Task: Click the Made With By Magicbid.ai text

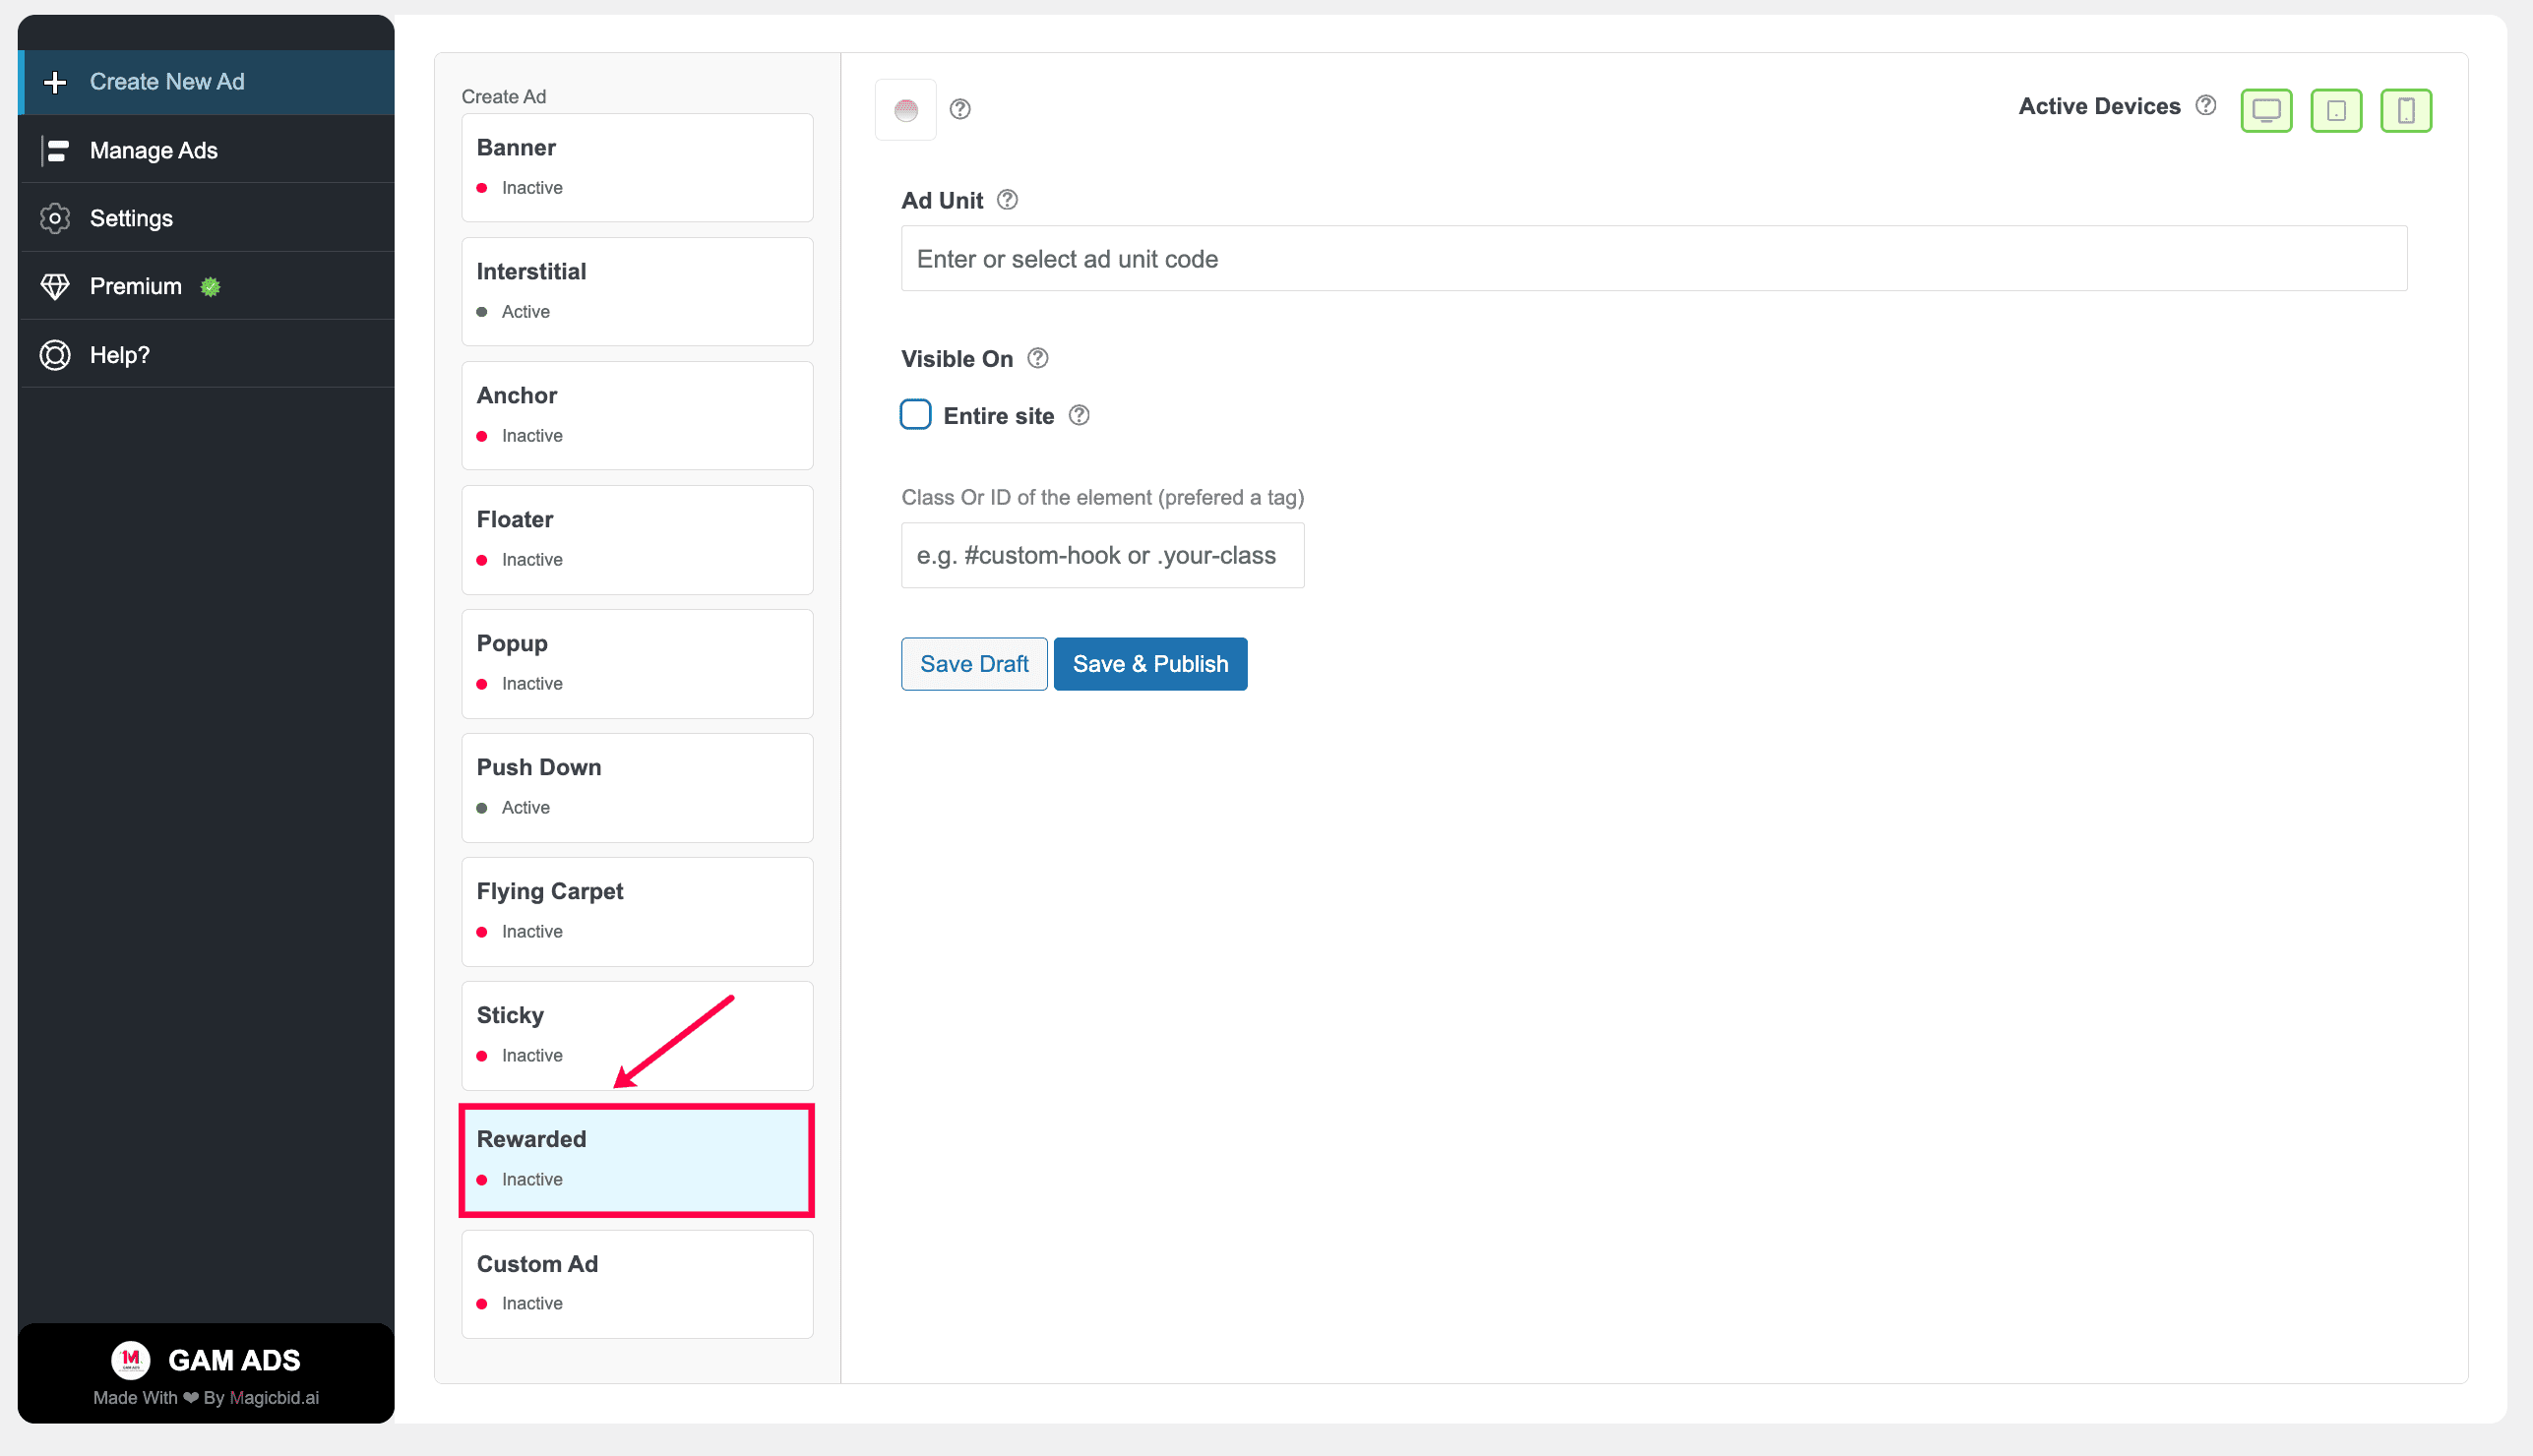Action: tap(206, 1398)
